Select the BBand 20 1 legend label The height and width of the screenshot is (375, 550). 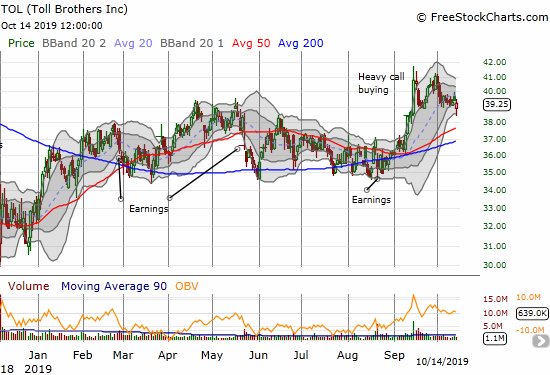(x=192, y=43)
